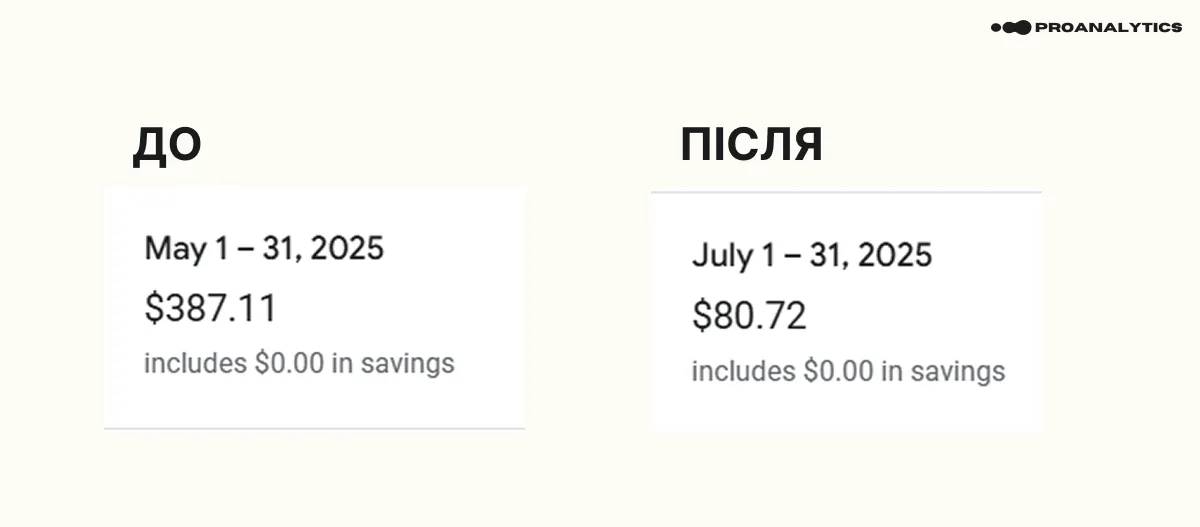
Task: Click the "$0.00" value in the May card
Action: click(x=290, y=363)
